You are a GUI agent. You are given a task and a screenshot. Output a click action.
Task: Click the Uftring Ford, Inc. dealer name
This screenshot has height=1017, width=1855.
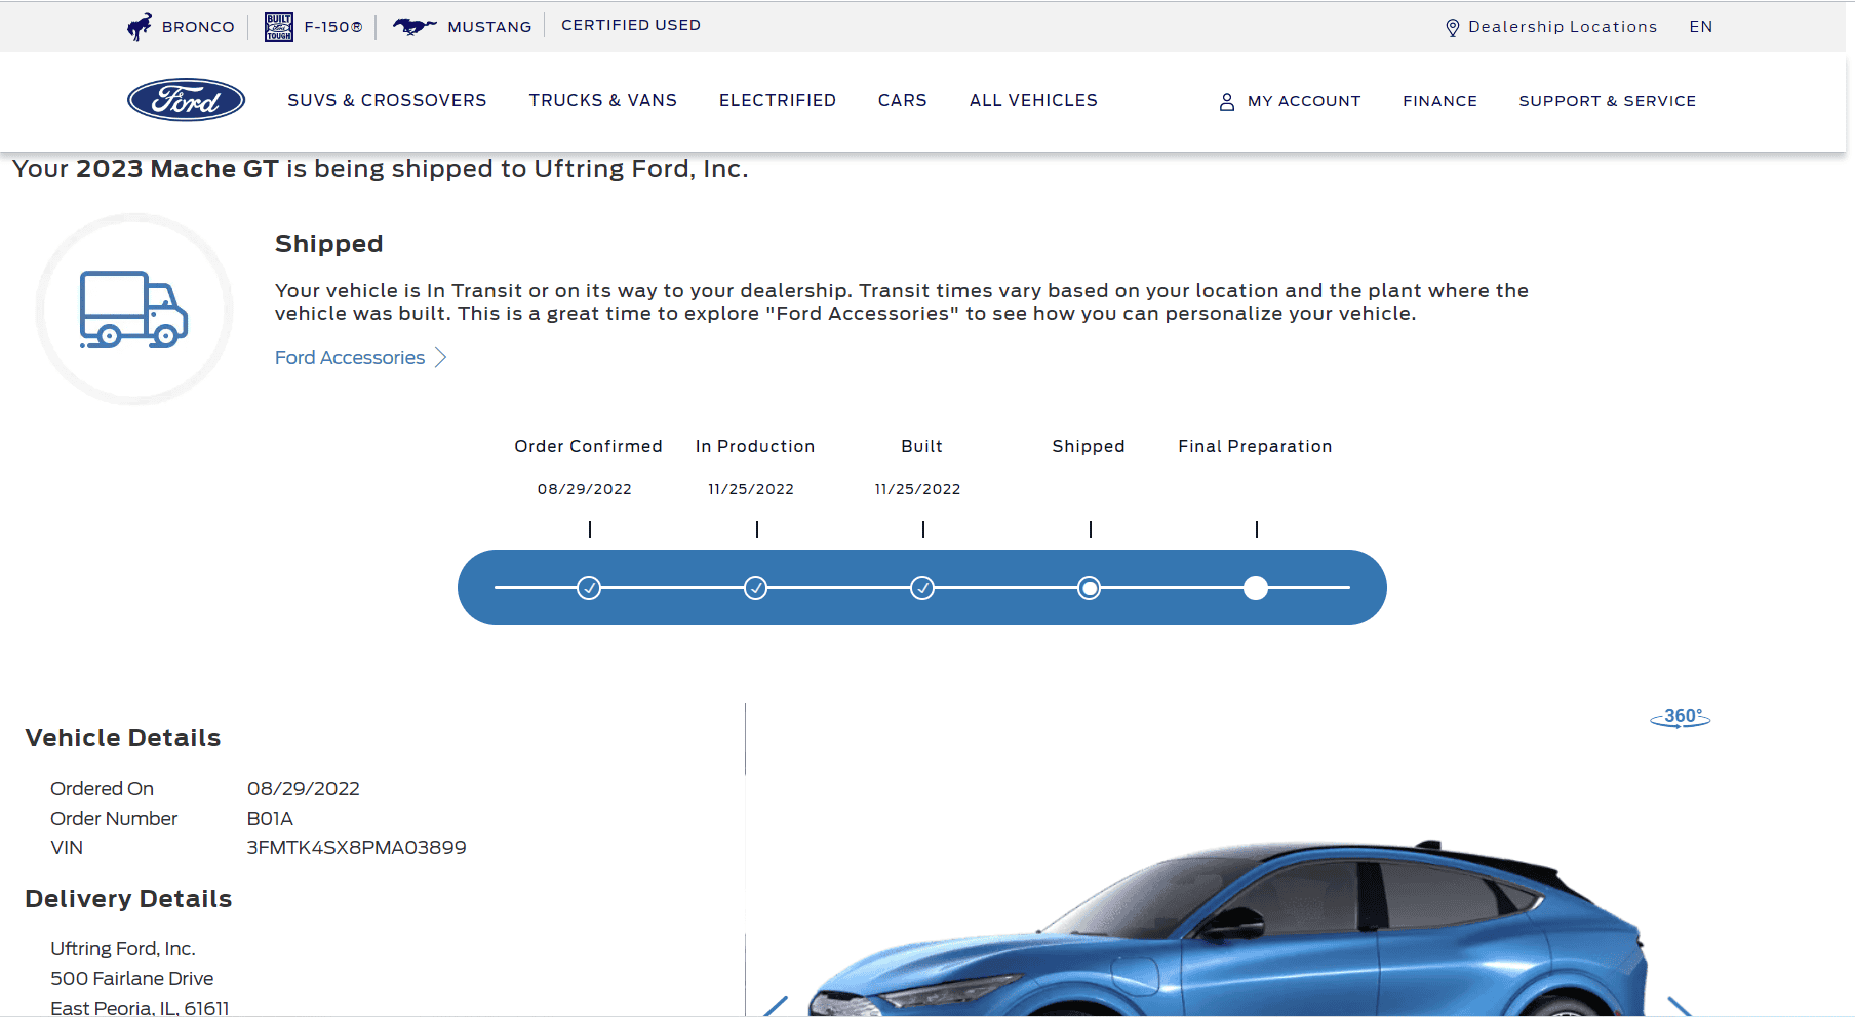123,949
